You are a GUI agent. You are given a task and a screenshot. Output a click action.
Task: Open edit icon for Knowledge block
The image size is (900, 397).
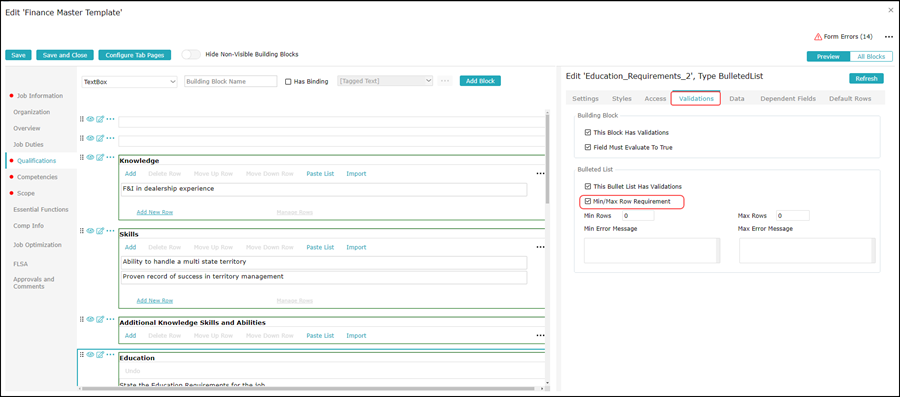pyautogui.click(x=100, y=157)
